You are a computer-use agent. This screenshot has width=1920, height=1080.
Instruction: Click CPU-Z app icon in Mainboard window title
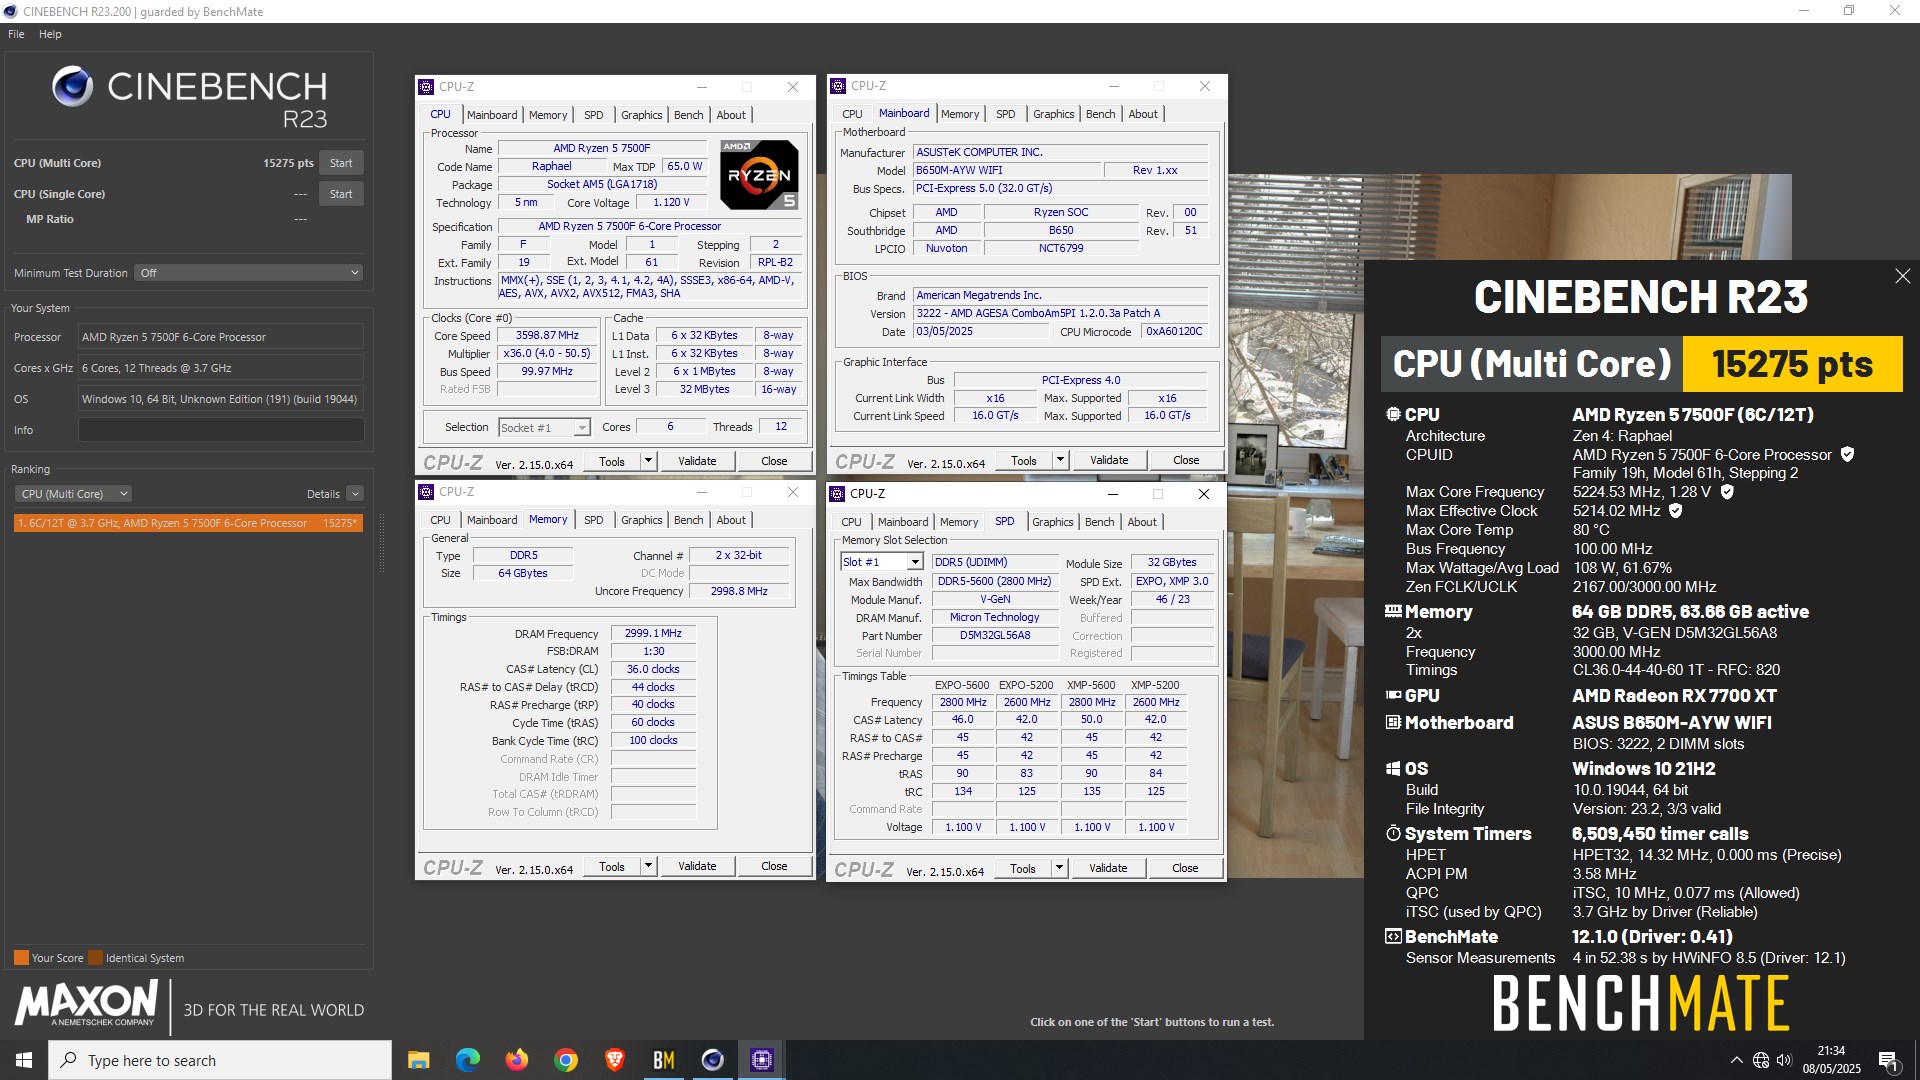point(837,86)
